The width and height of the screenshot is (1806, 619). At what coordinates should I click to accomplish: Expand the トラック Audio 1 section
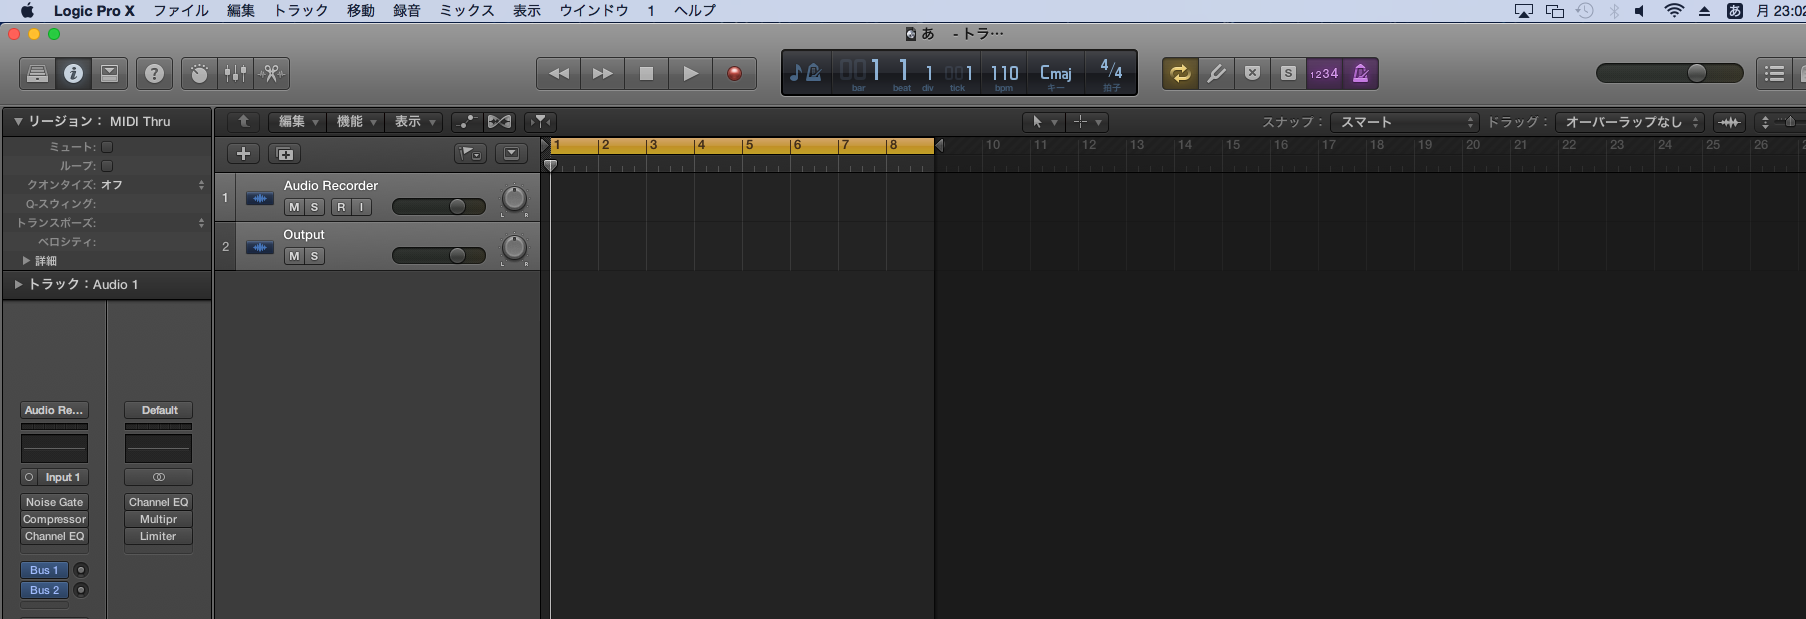(18, 284)
